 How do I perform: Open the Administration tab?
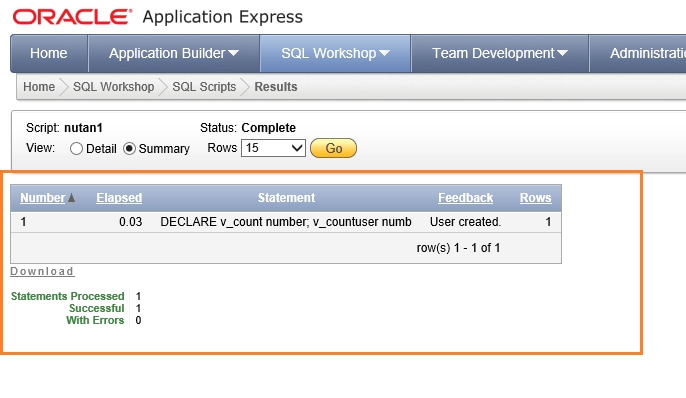click(638, 53)
